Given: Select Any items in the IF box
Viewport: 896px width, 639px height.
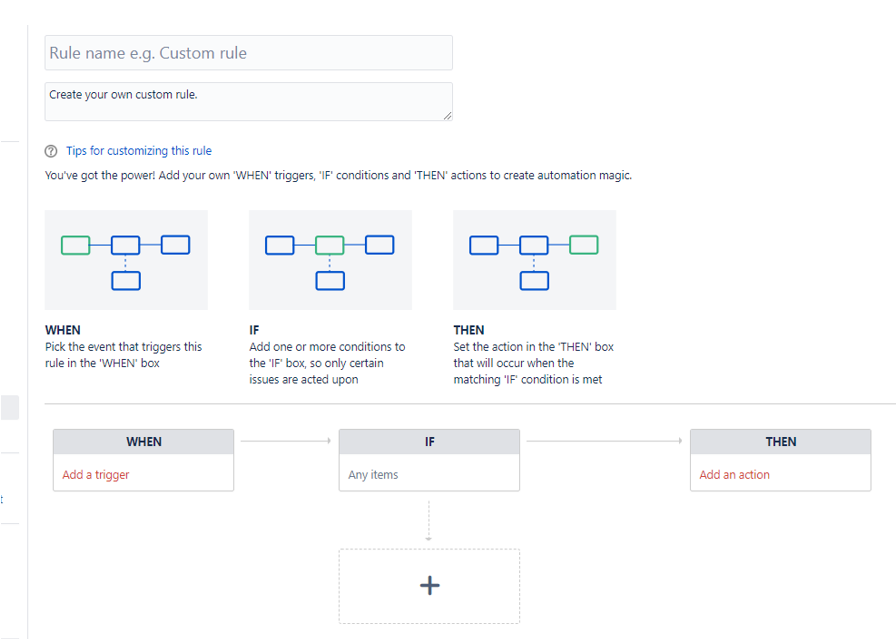Looking at the screenshot, I should click(x=373, y=475).
